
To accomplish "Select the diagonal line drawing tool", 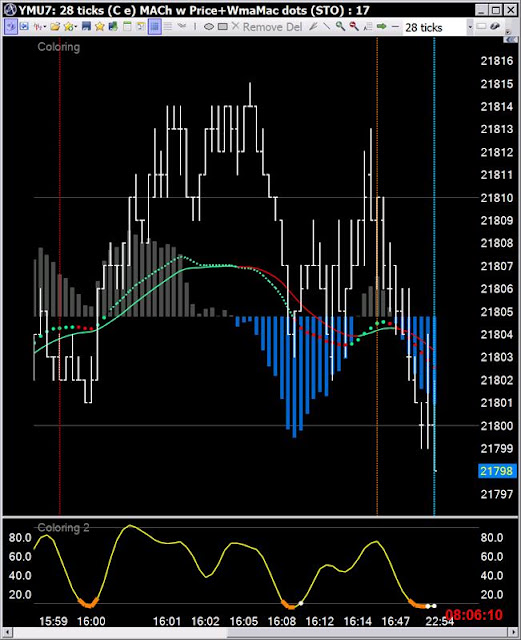I will pyautogui.click(x=327, y=27).
